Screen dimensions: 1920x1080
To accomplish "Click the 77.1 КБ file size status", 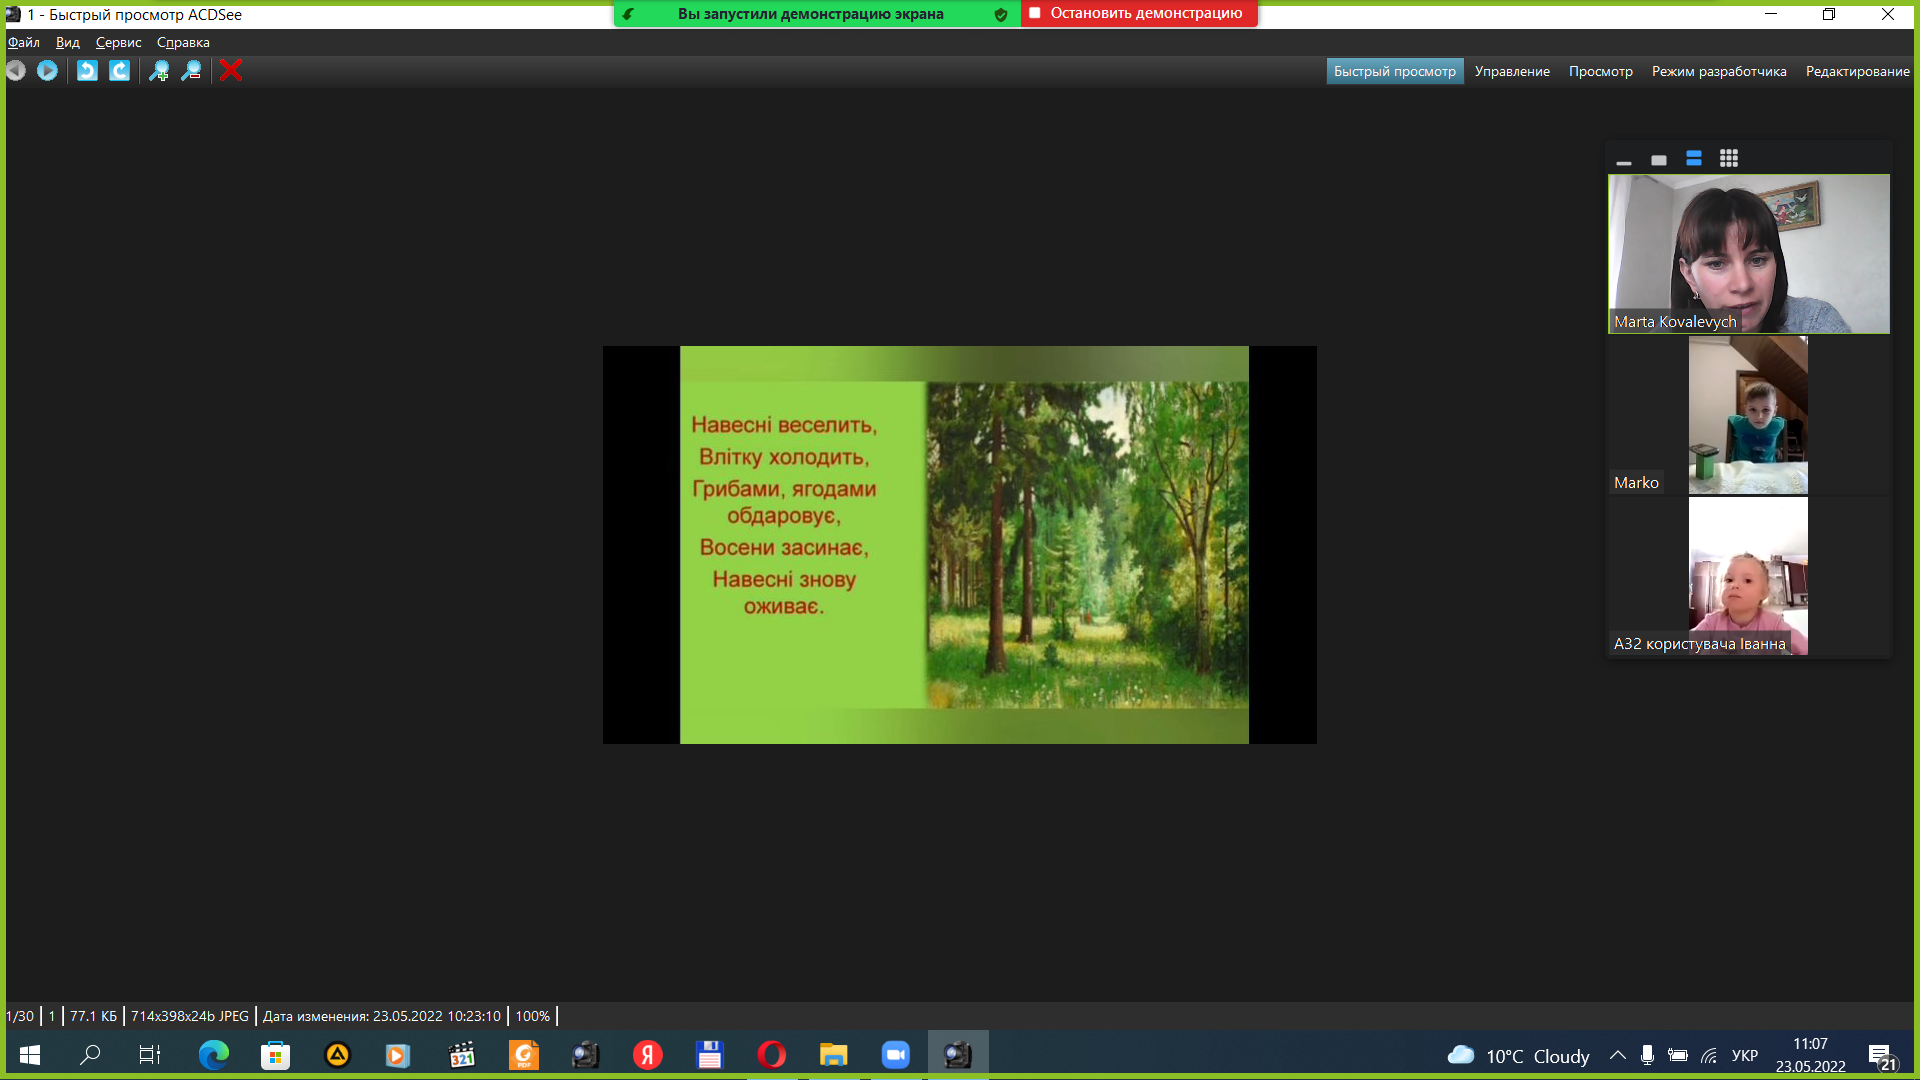I will (x=93, y=1016).
